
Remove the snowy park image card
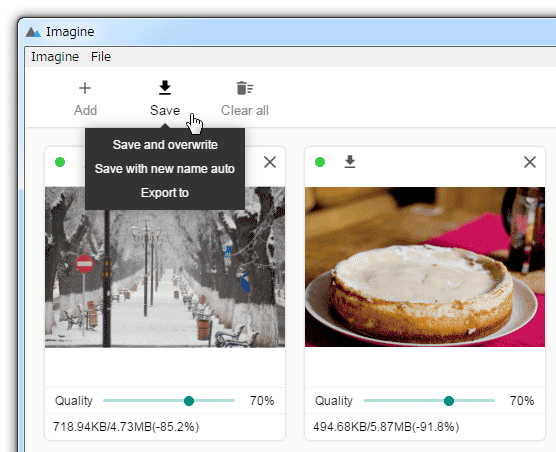270,162
